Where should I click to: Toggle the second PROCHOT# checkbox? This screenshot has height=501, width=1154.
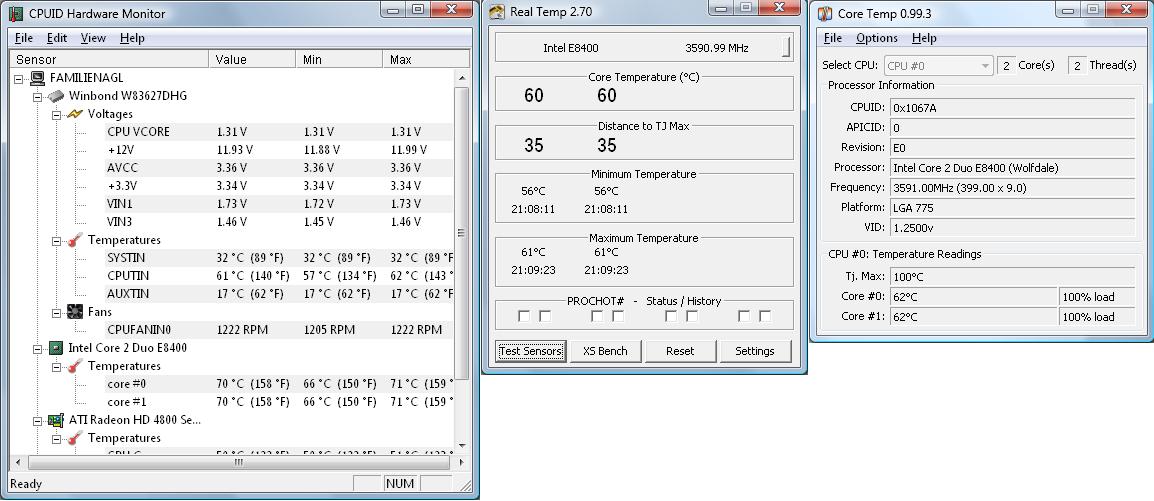click(x=545, y=316)
